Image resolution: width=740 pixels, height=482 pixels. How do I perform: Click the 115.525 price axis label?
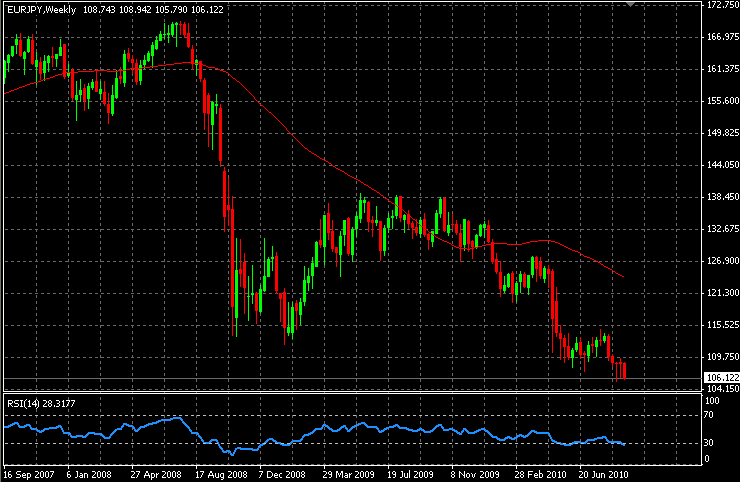pos(723,325)
